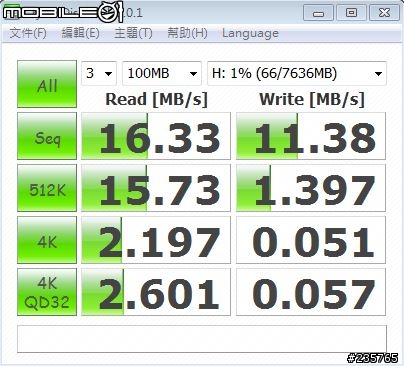Click the 4K QD32 read value 2.601
Image resolution: width=404 pixels, height=366 pixels.
pyautogui.click(x=156, y=292)
